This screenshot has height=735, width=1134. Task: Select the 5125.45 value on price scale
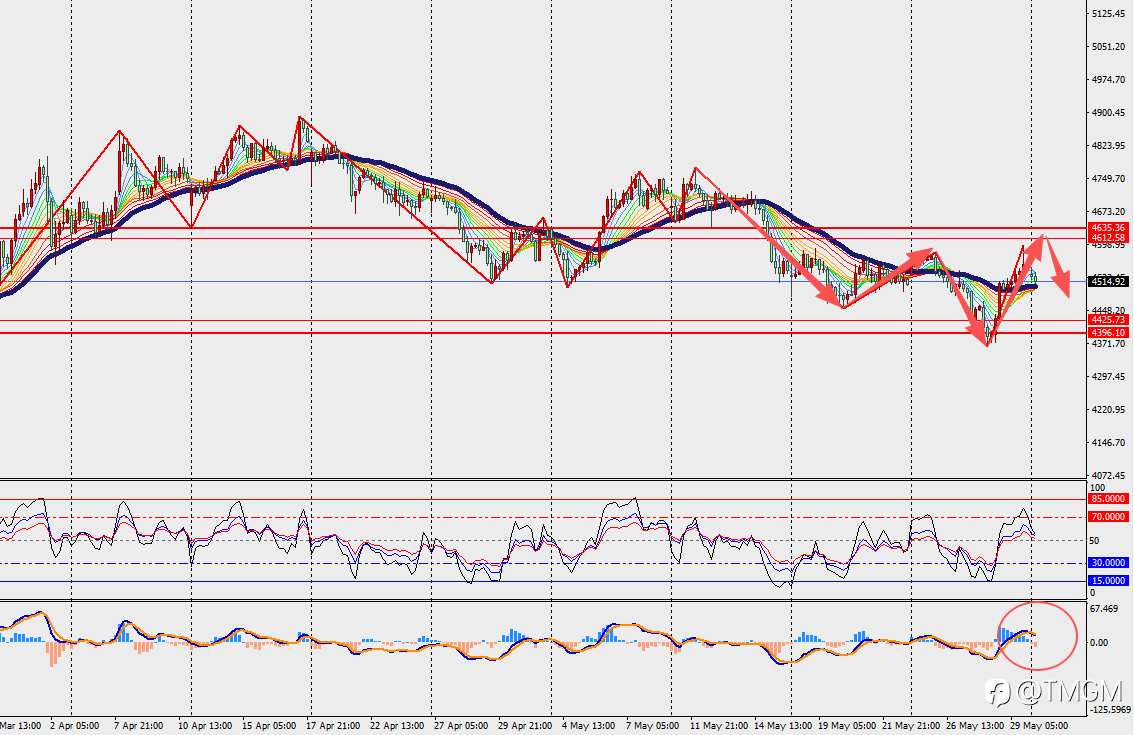pos(1109,14)
